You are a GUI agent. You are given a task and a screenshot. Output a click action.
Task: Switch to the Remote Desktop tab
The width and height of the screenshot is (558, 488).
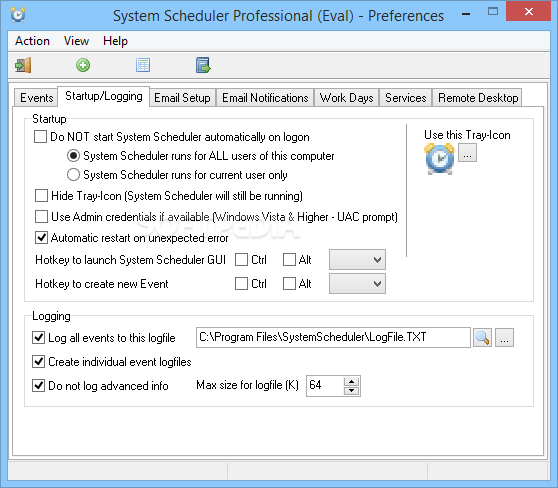478,98
